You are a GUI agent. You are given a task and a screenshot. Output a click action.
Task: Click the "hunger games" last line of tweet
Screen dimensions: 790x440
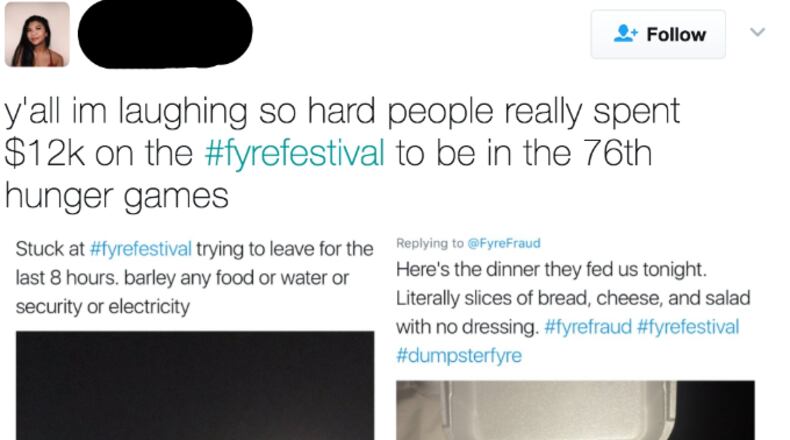[x=117, y=195]
